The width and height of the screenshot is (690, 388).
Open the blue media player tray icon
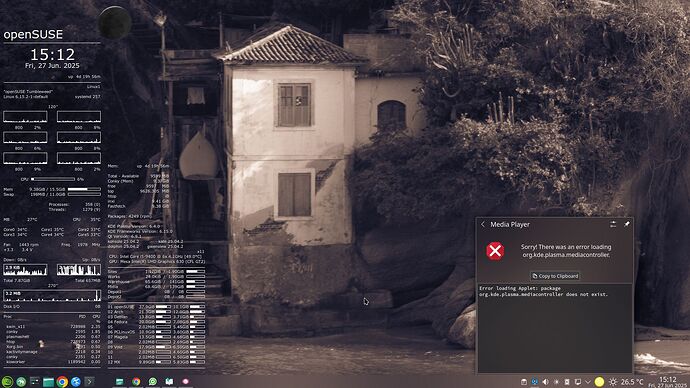pyautogui.click(x=535, y=382)
